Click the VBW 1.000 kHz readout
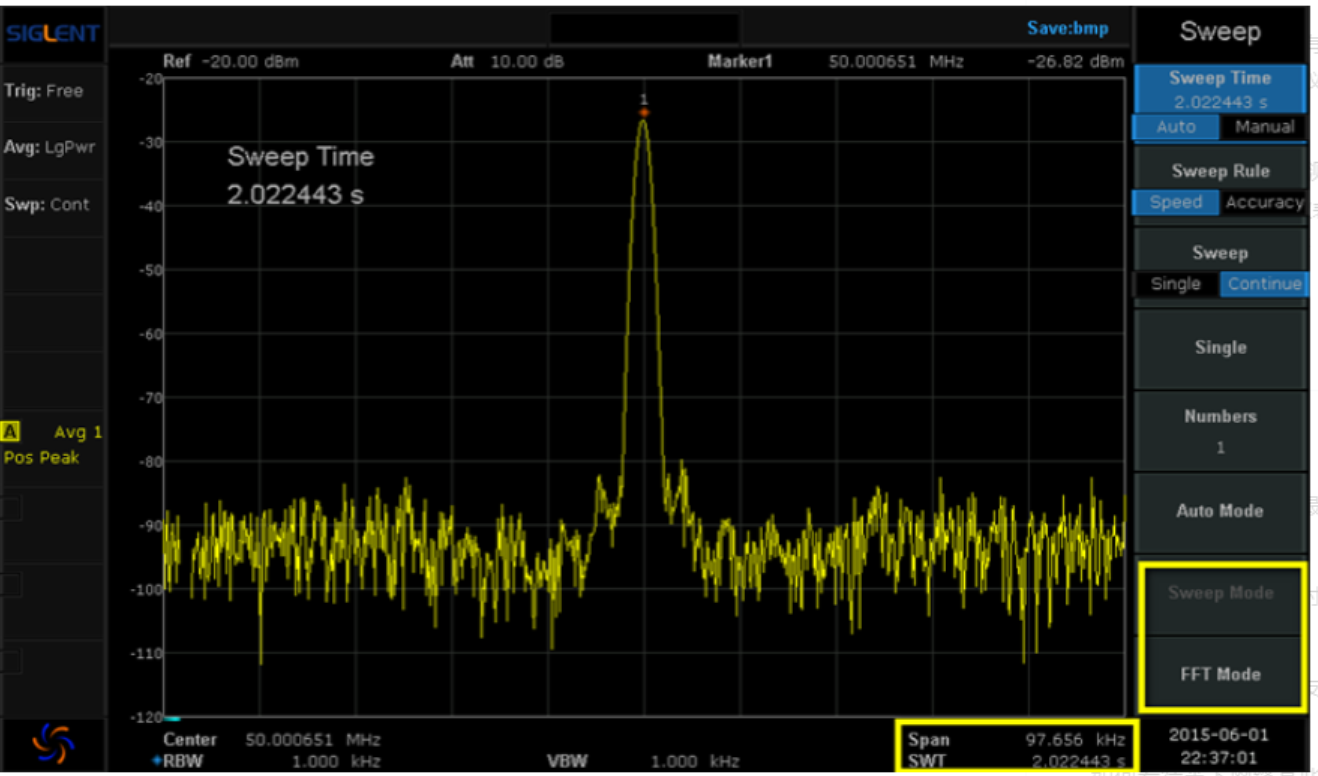Viewport: 1318px width, 776px height. [x=643, y=762]
